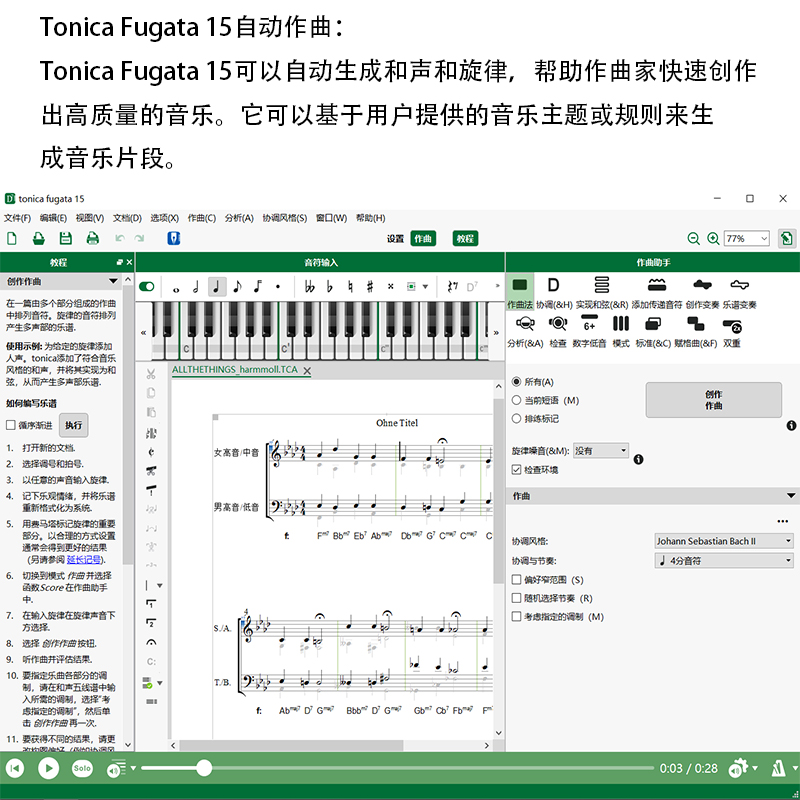Click the save disk icon
Viewport: 800px width, 800px height.
[x=66, y=238]
